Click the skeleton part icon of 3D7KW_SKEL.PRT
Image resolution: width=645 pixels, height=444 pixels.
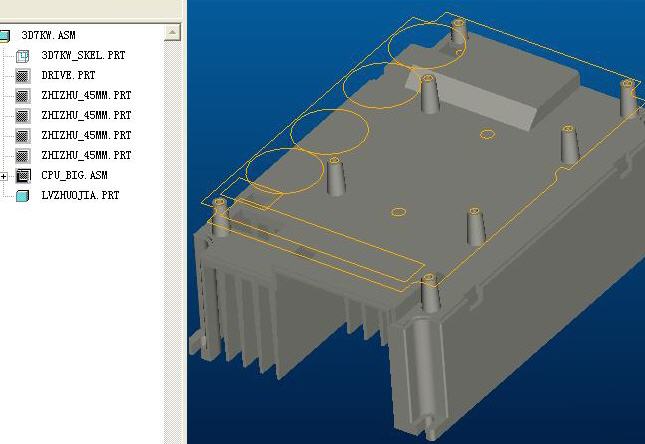pos(23,56)
